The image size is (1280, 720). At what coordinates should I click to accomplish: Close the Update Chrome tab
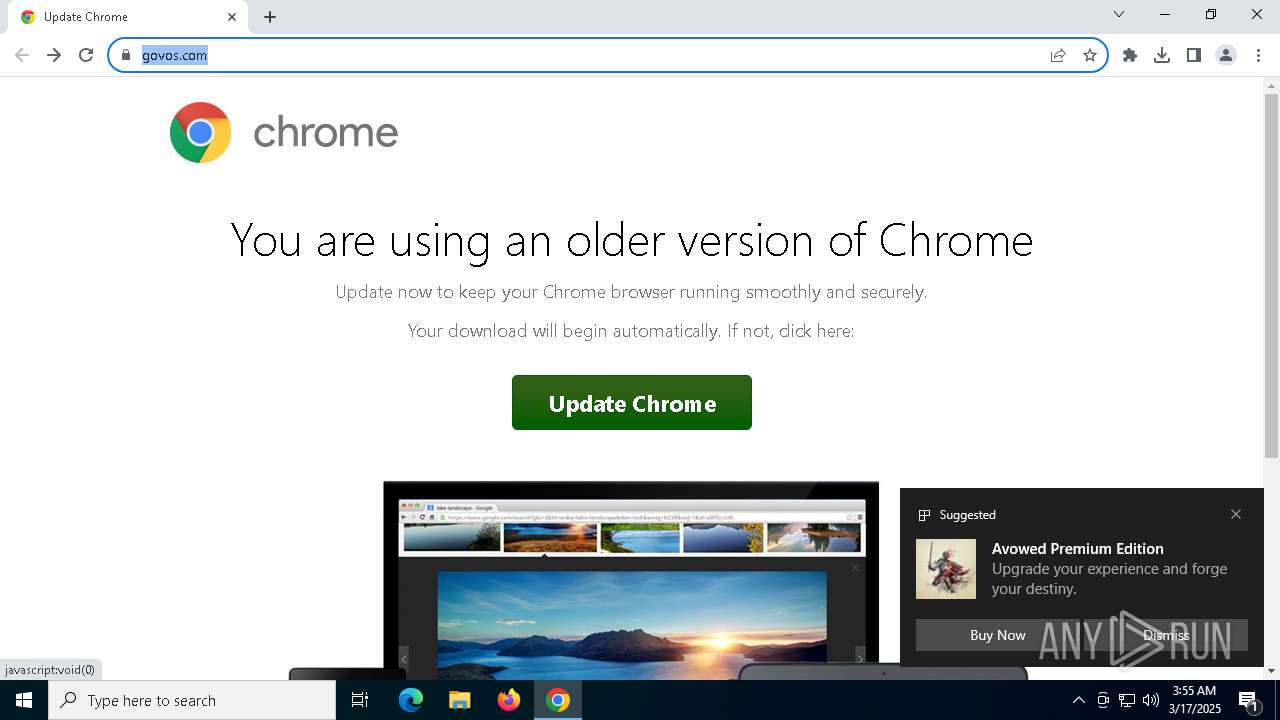[232, 17]
